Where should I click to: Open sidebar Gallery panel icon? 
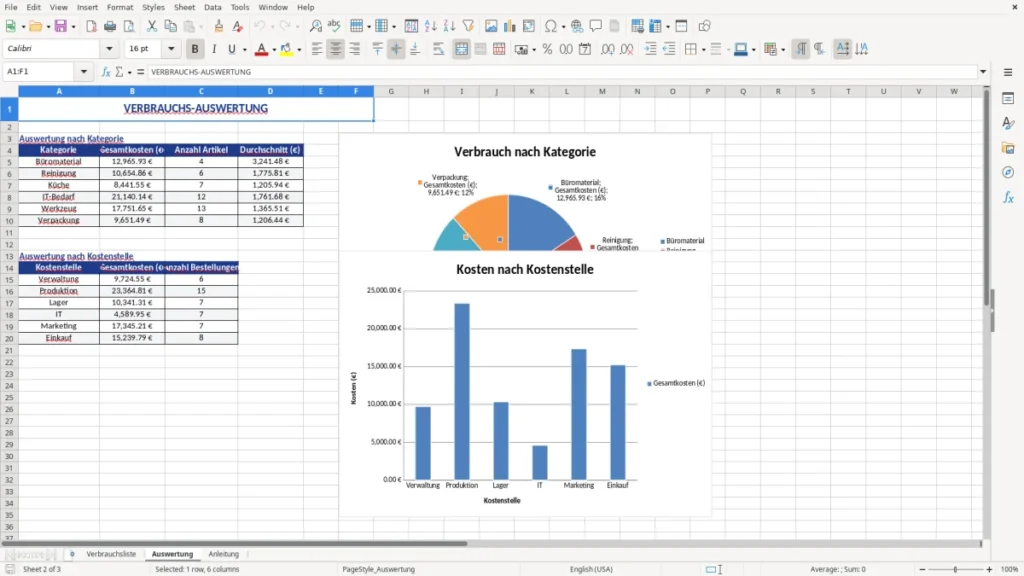pos(1008,148)
